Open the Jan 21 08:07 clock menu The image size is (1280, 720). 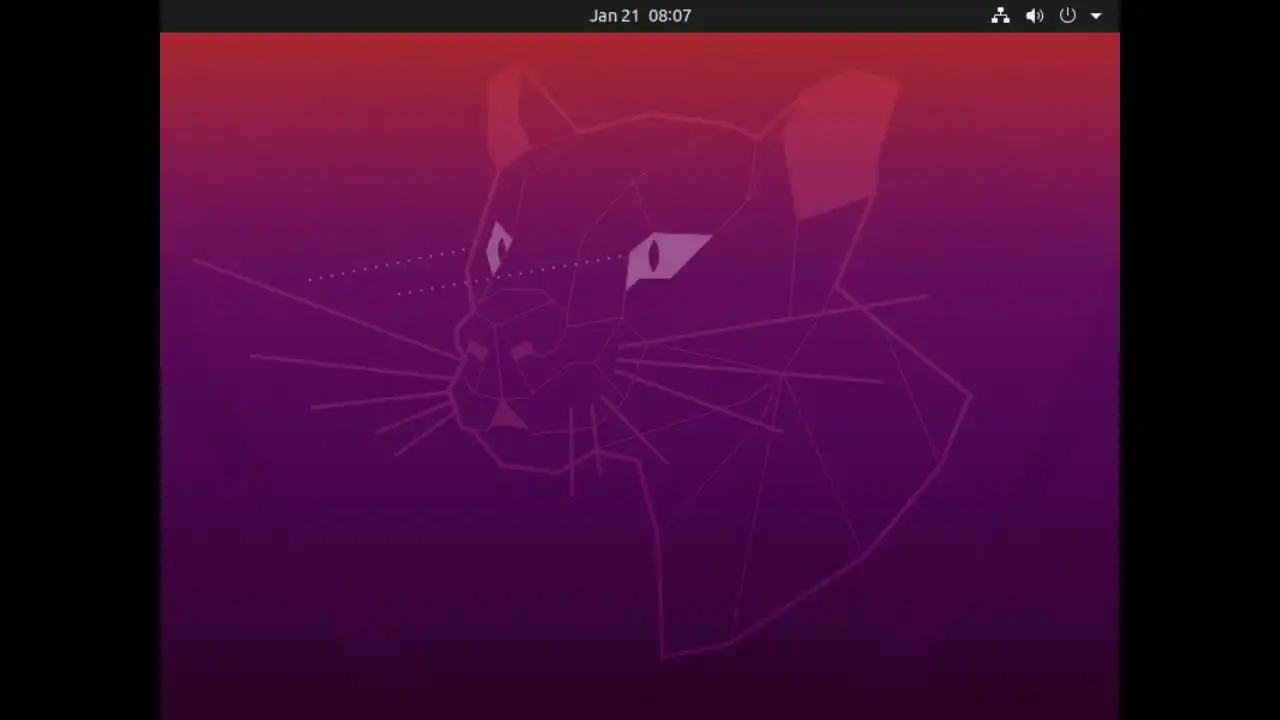(x=640, y=15)
